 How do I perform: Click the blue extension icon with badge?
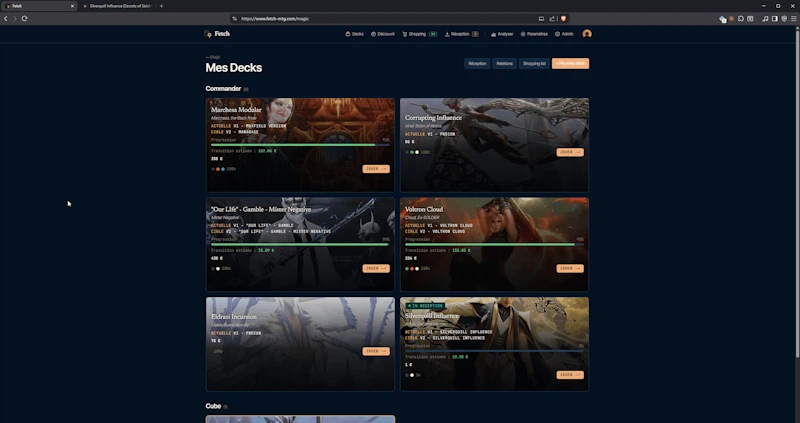(722, 19)
